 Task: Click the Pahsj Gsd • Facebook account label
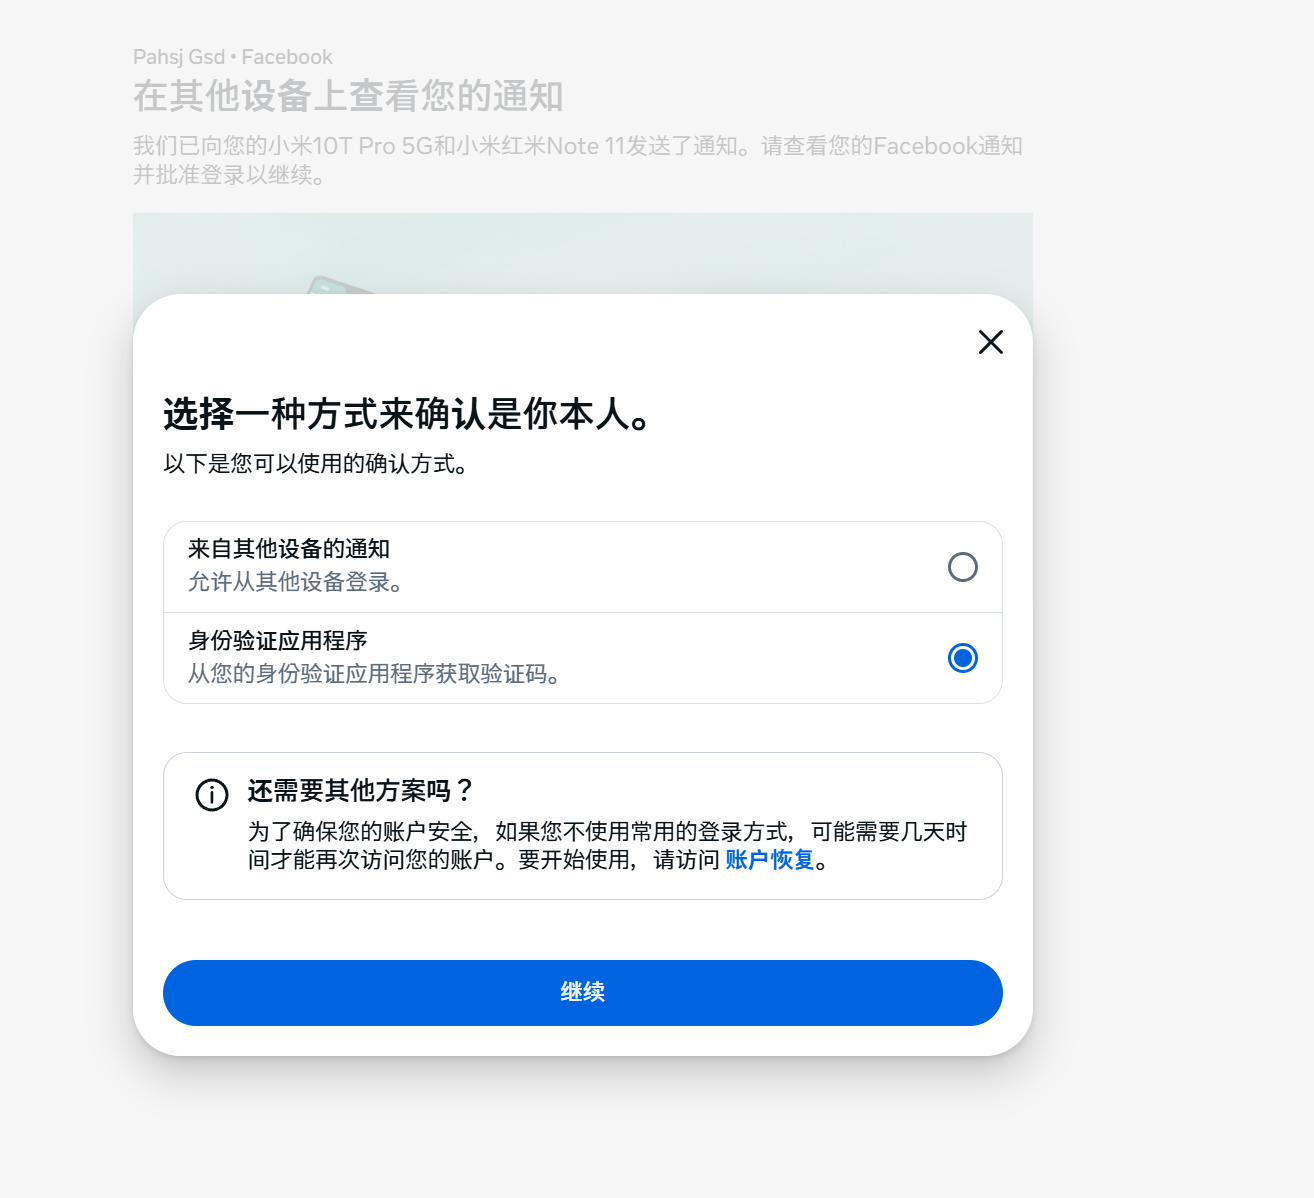click(233, 57)
